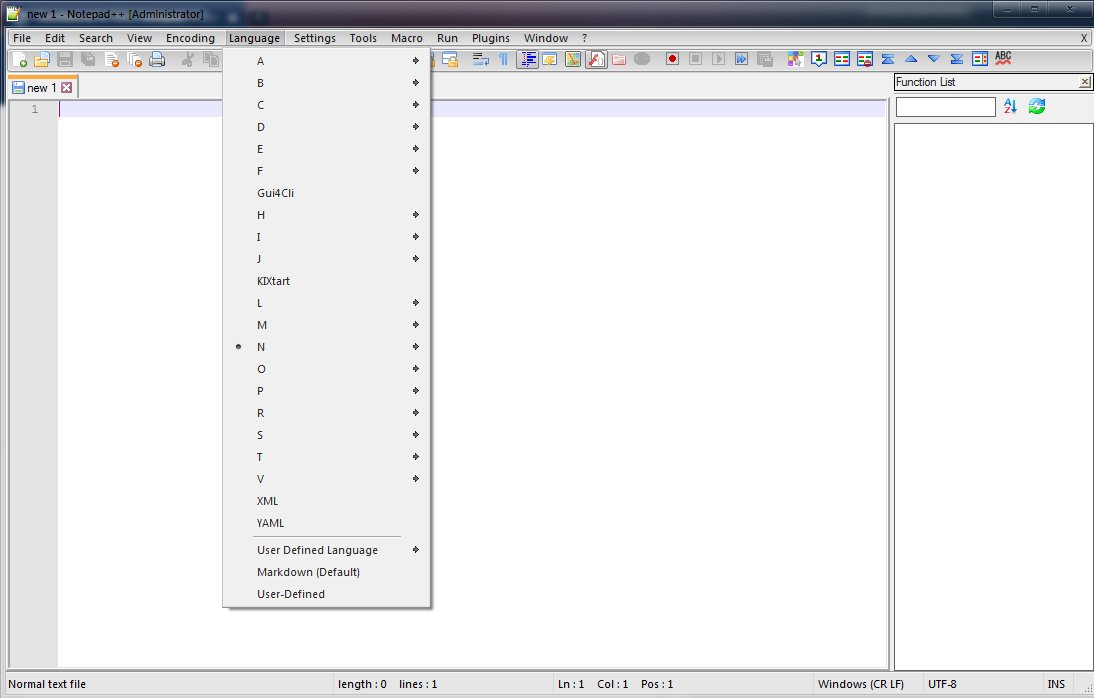This screenshot has height=698, width=1094.
Task: Close the new 1 tab
Action: click(x=66, y=87)
